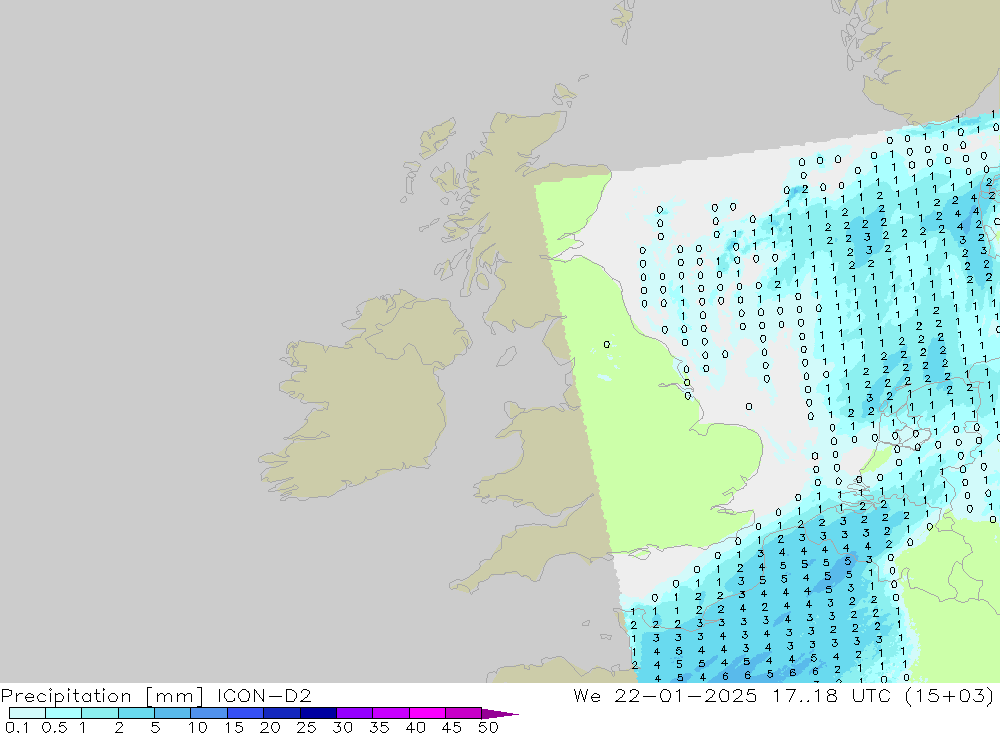Click the 0.1–0.5 mm palest legend swatch
1000x733 pixels.
(27, 713)
